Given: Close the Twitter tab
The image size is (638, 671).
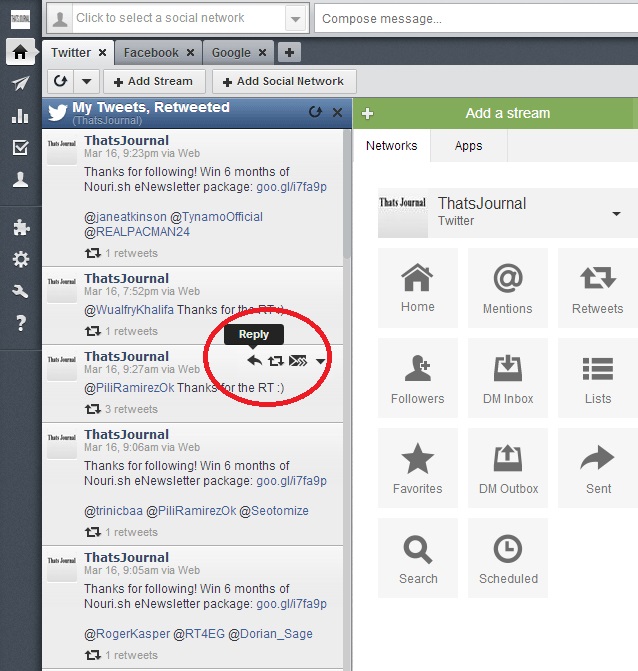Looking at the screenshot, I should pyautogui.click(x=102, y=53).
